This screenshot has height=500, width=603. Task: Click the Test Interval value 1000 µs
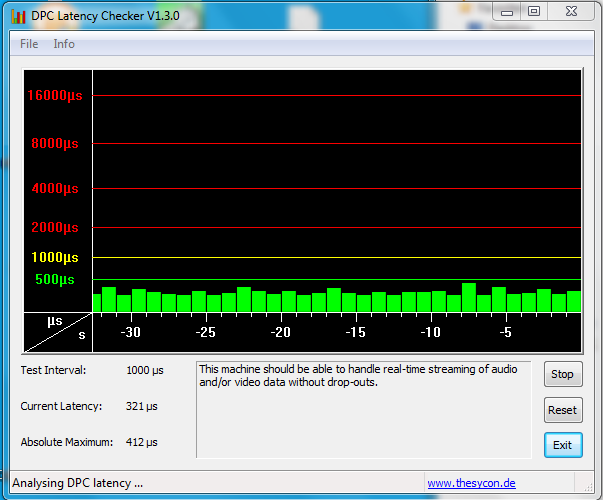click(x=145, y=370)
